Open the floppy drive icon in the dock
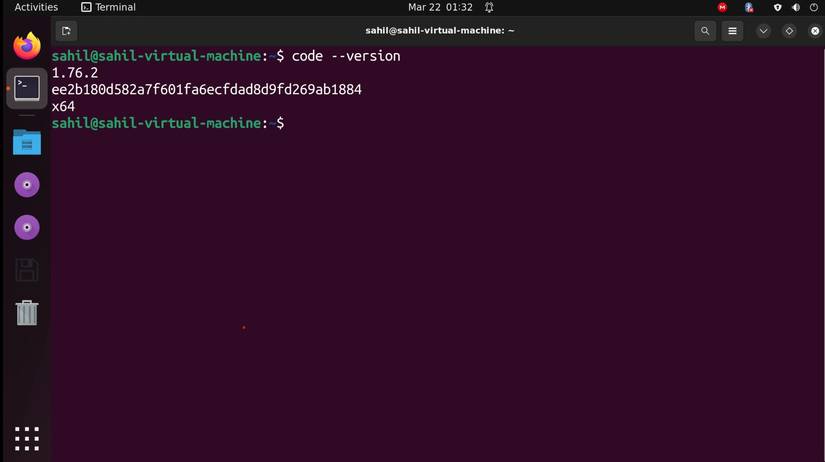 [27, 270]
